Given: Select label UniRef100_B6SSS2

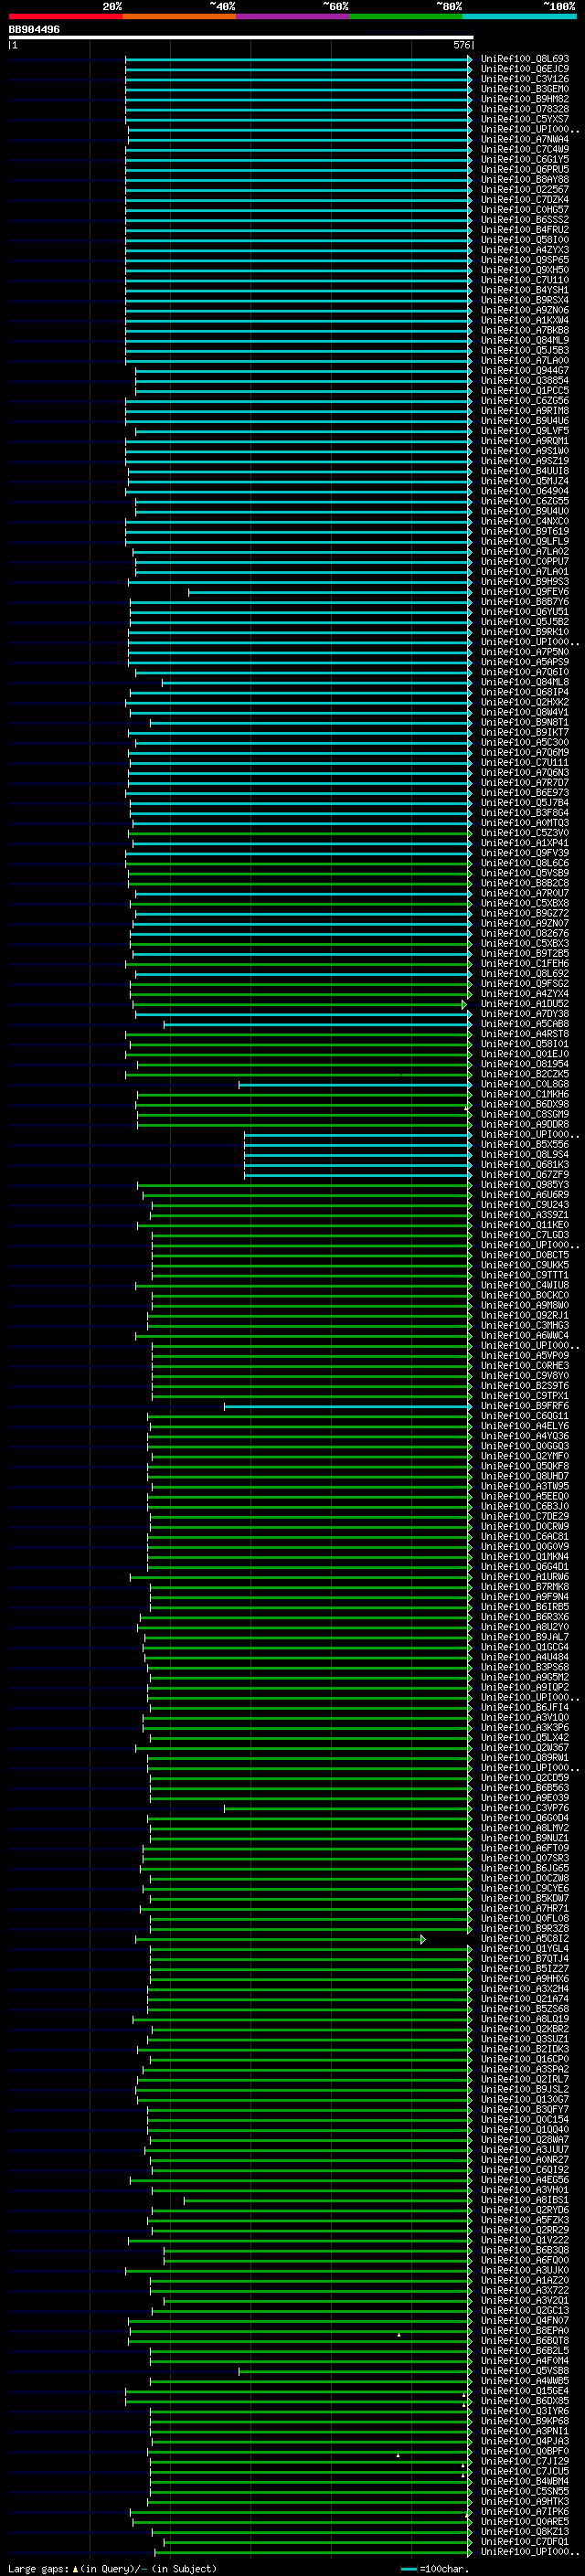Looking at the screenshot, I should coord(525,220).
